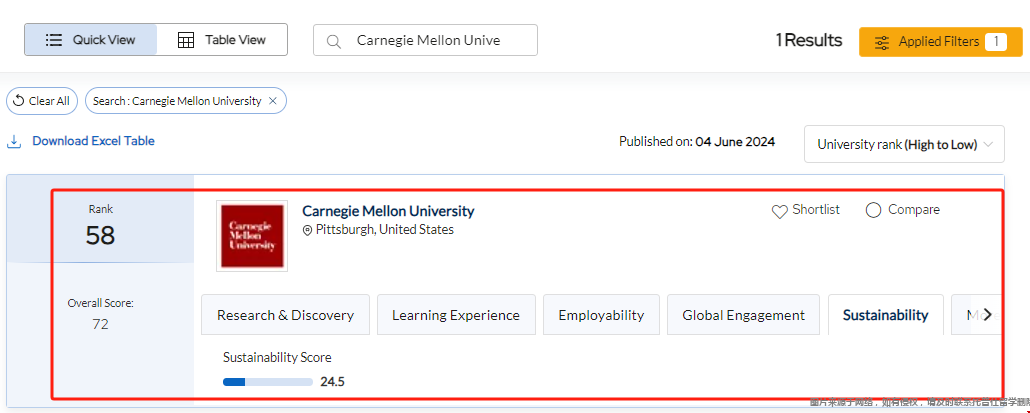Viewport: 1030px width, 413px height.
Task: Switch to Quick View layout
Action: click(x=91, y=39)
